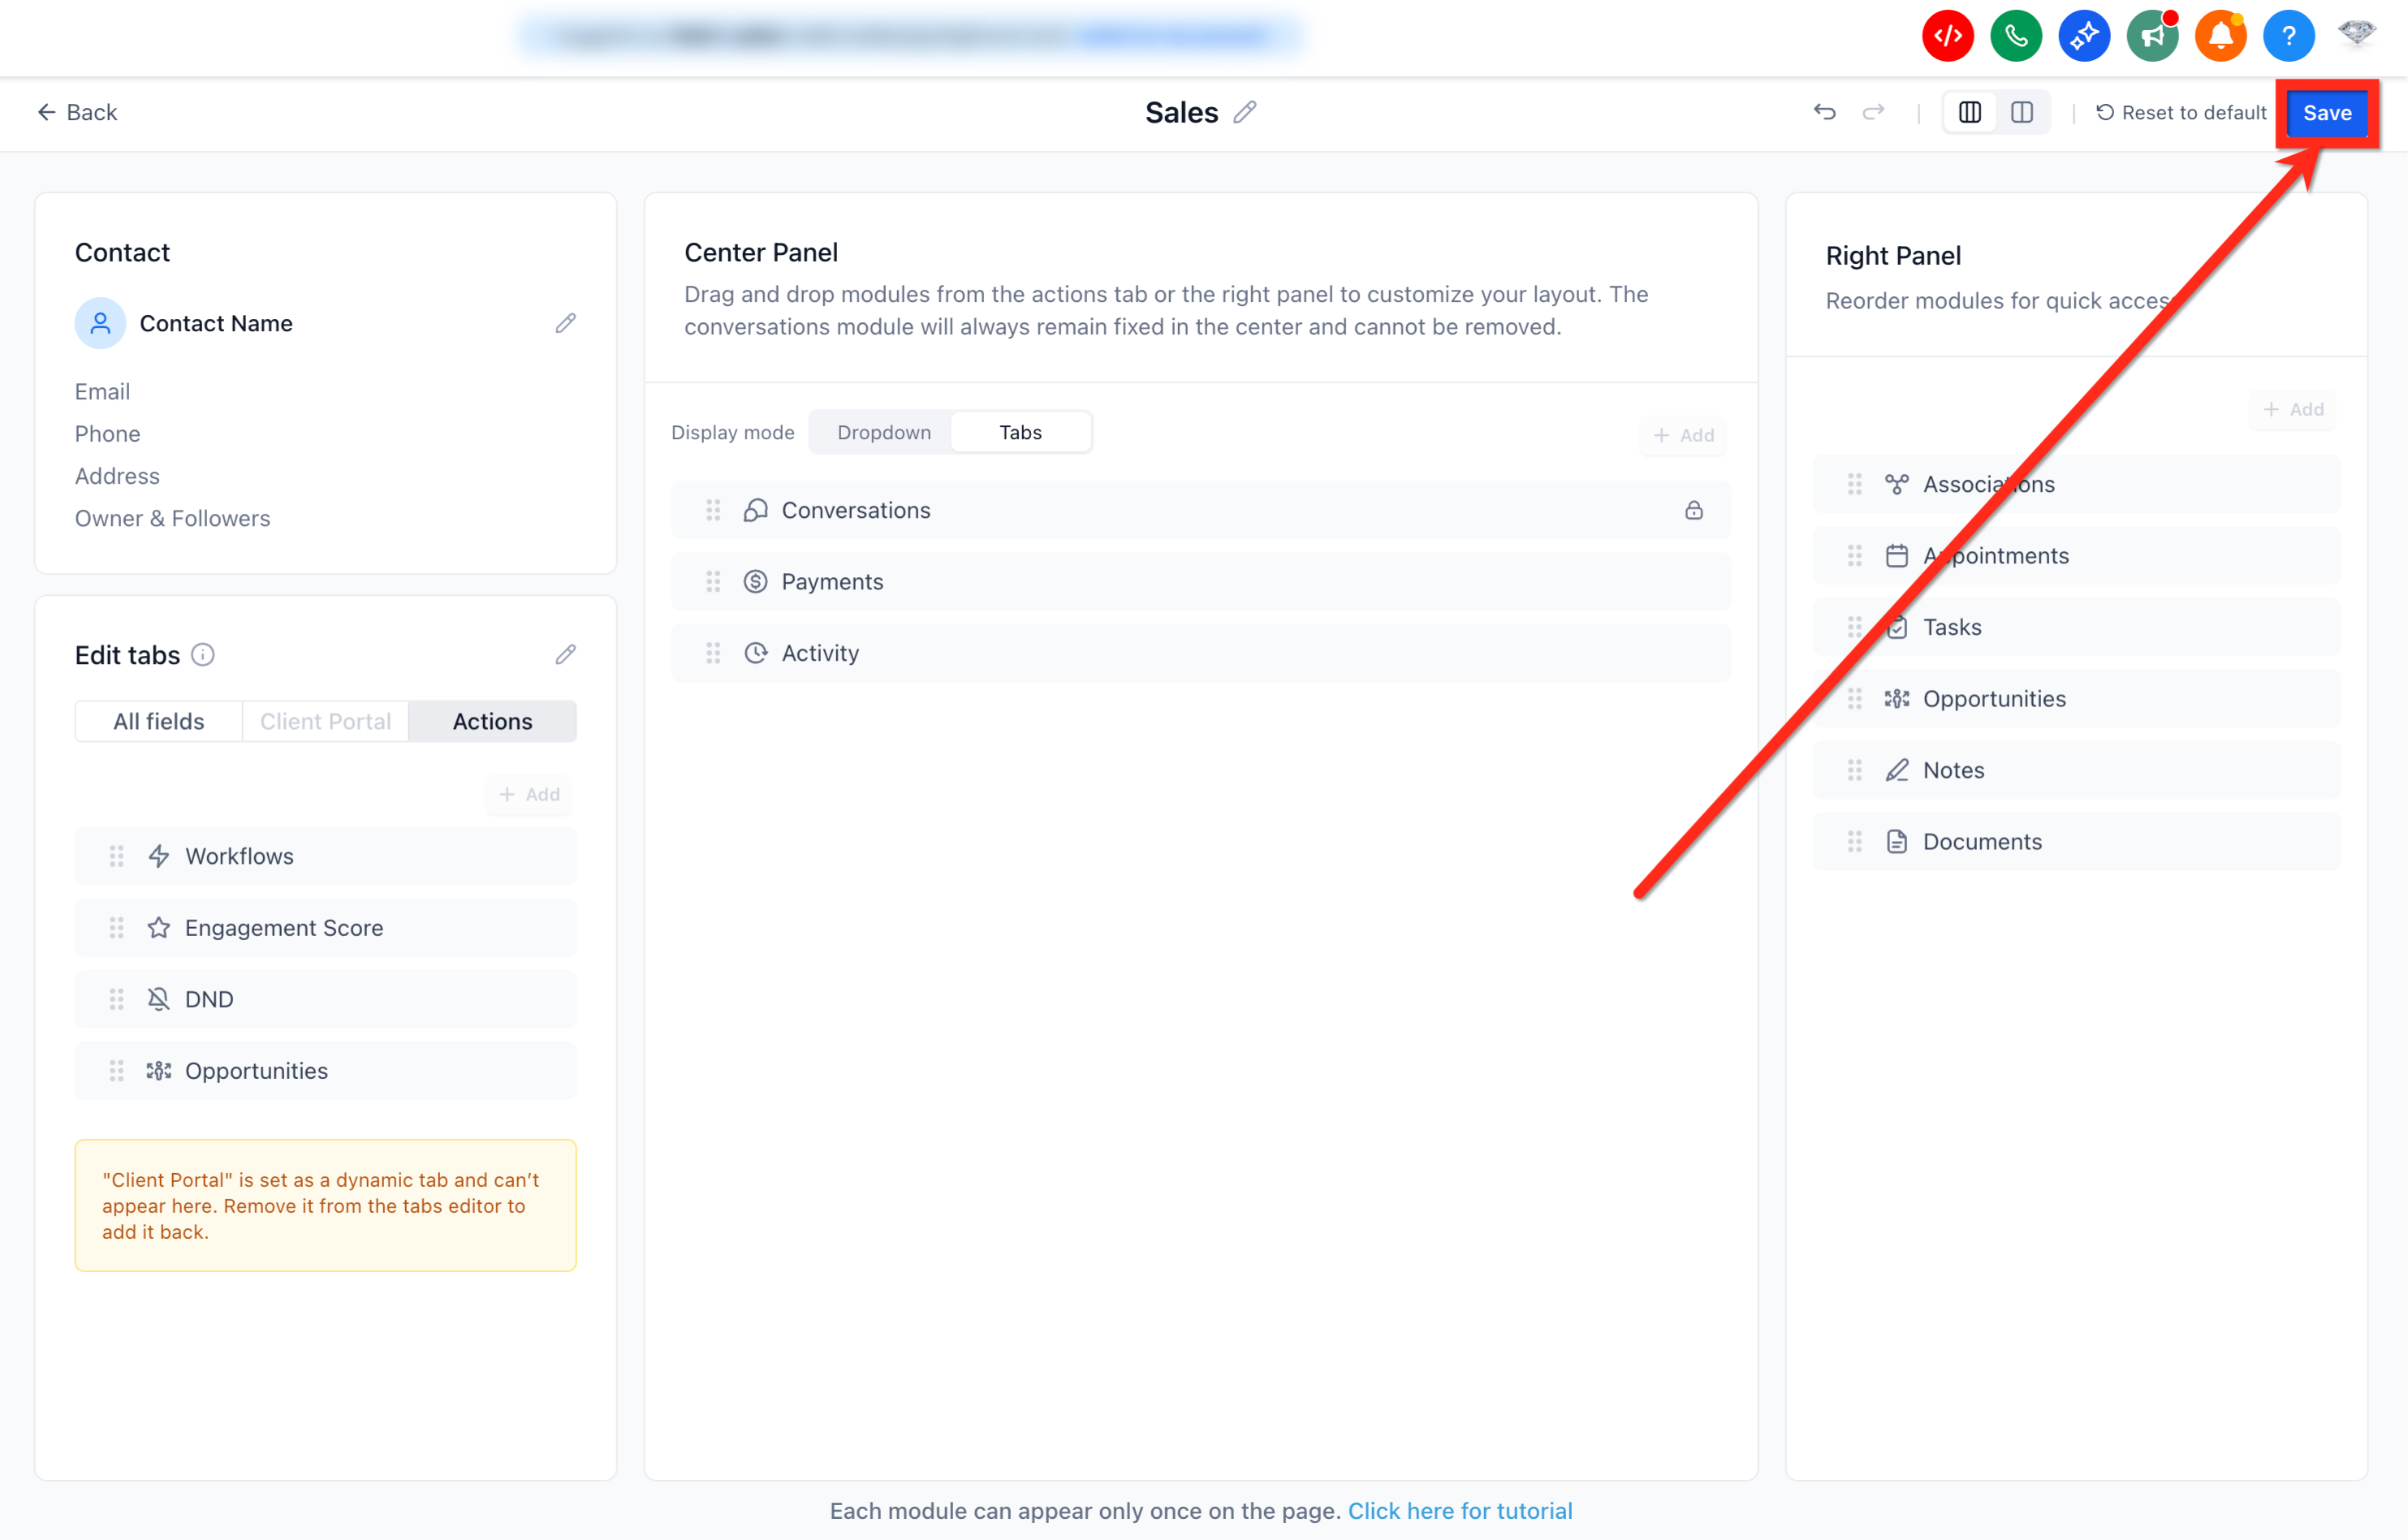Grab the Workflows drag handle

pos(116,856)
